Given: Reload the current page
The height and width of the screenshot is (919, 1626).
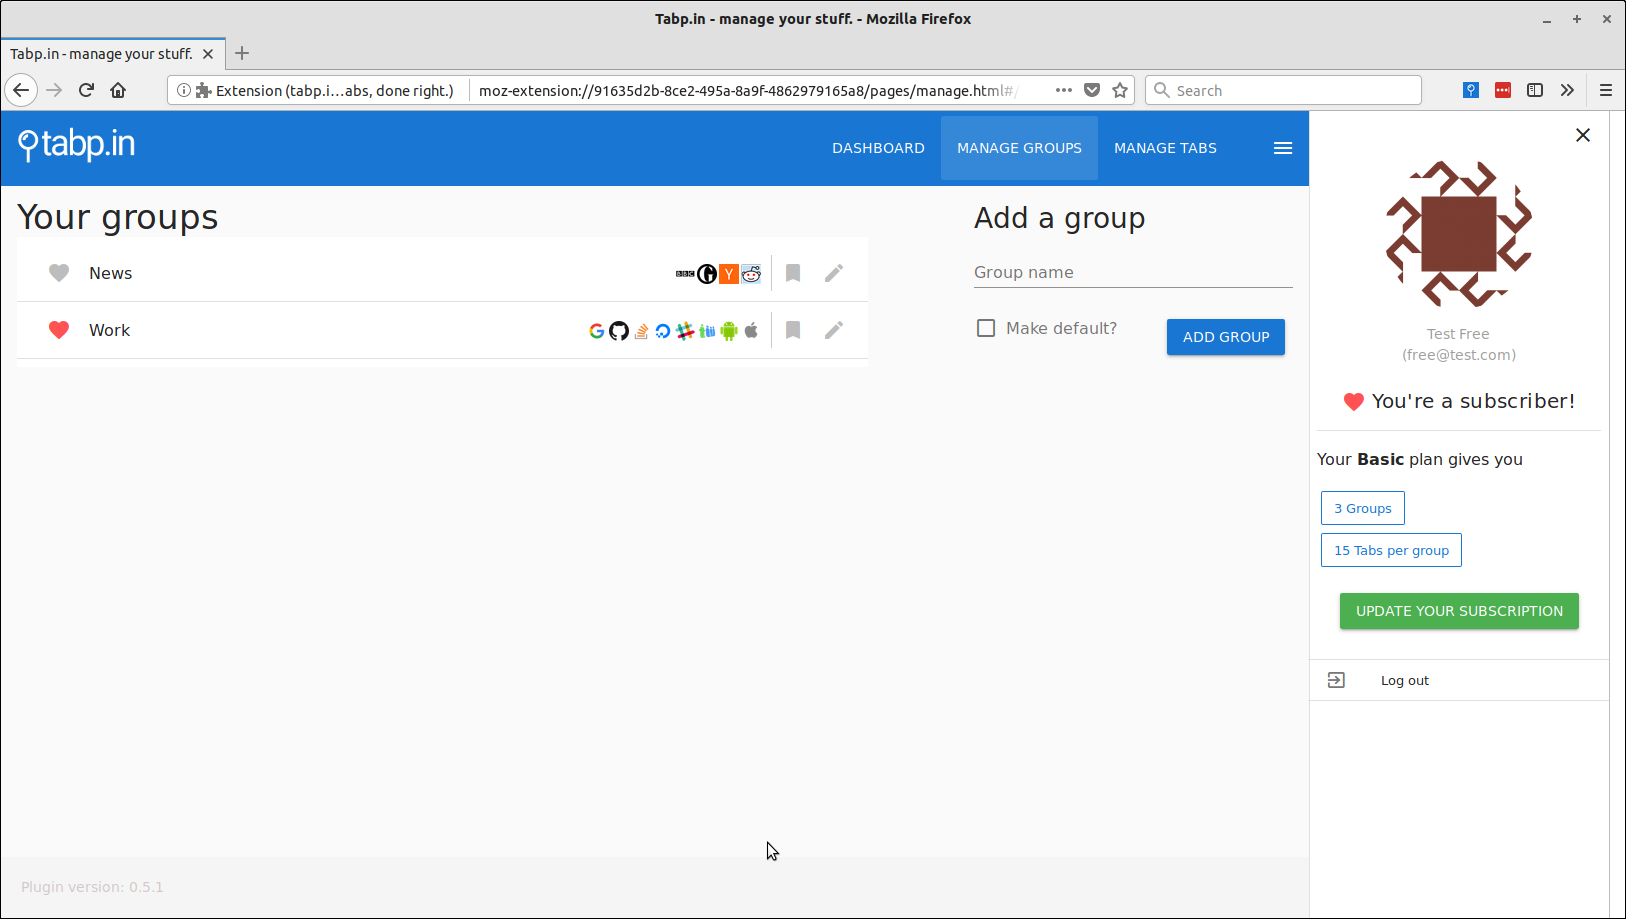Looking at the screenshot, I should [86, 90].
